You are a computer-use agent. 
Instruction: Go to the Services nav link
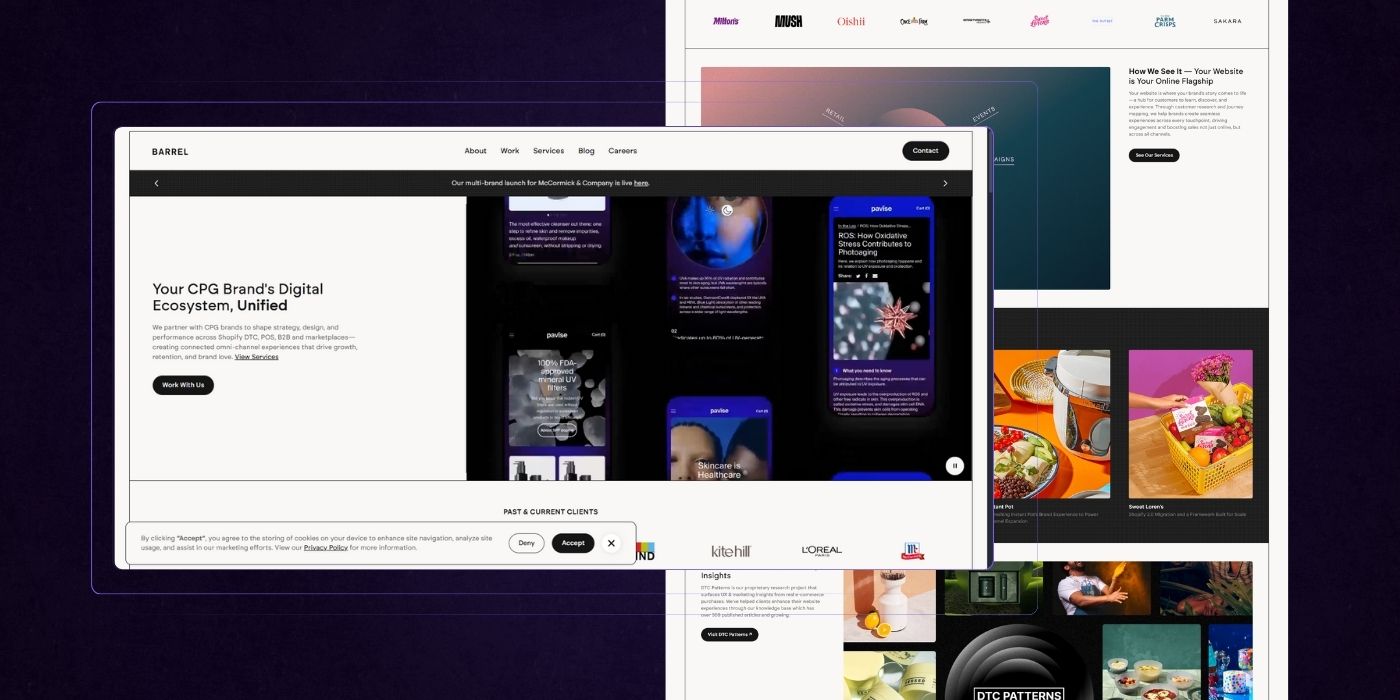coord(548,151)
